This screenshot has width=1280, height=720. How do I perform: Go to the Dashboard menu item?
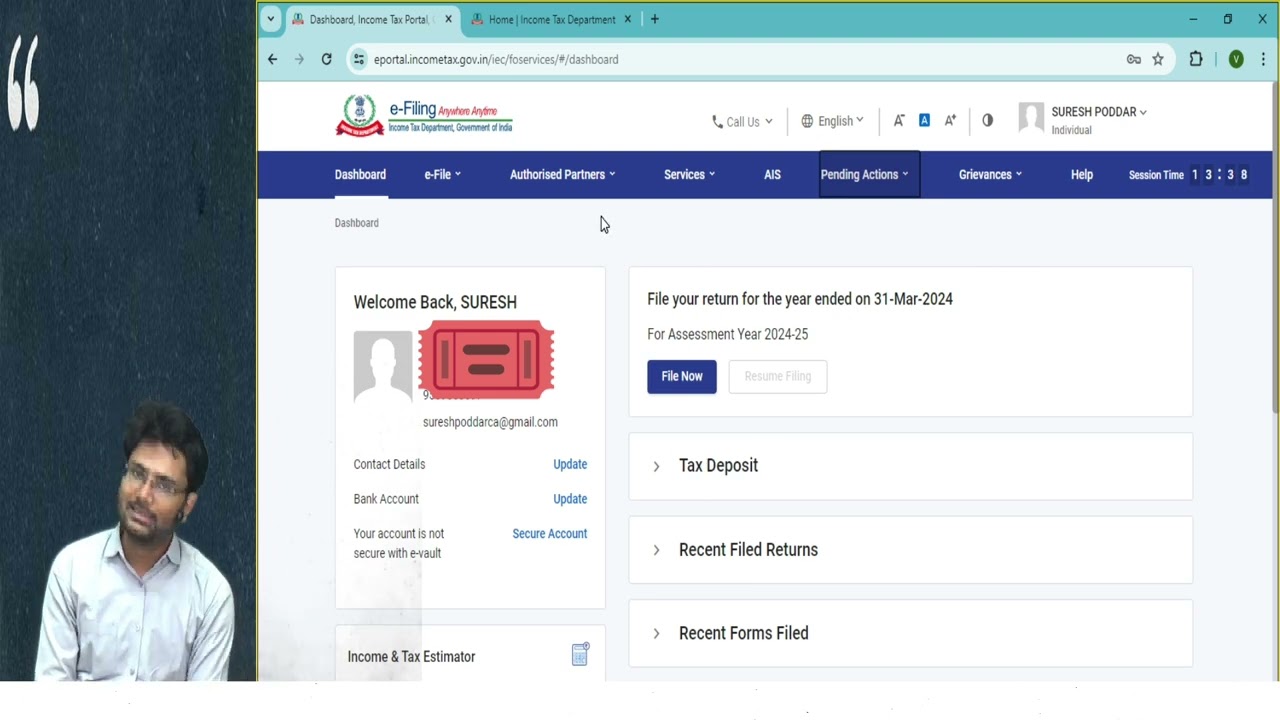pos(360,174)
